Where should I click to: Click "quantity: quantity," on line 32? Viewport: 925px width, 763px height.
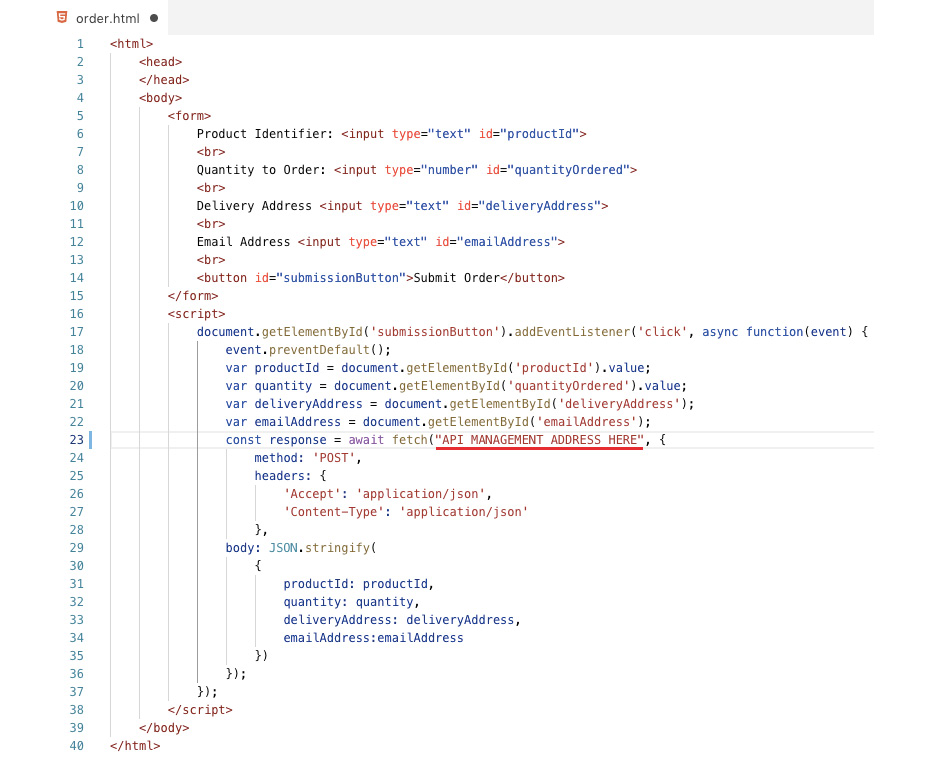(352, 602)
